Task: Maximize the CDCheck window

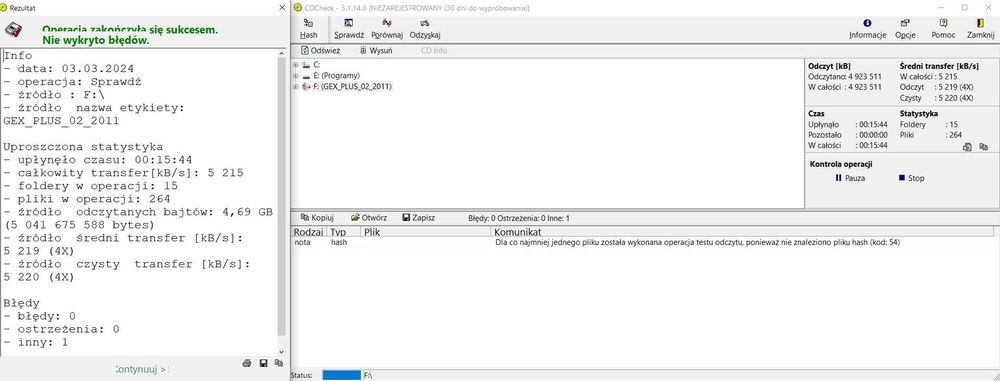Action: point(964,8)
